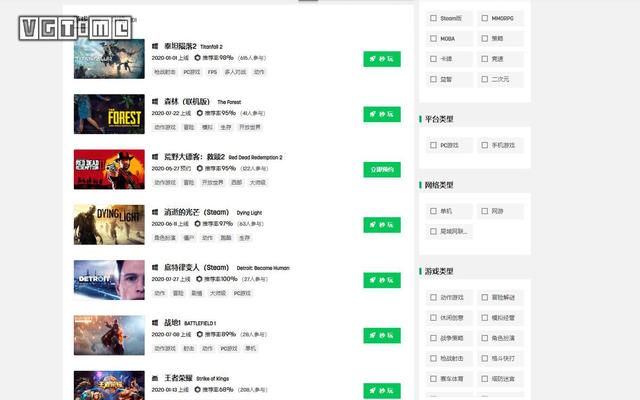Viewport: 640px width, 400px height.
Task: Click the Windows icon beside Detroit: Become Human
Action: click(x=155, y=268)
